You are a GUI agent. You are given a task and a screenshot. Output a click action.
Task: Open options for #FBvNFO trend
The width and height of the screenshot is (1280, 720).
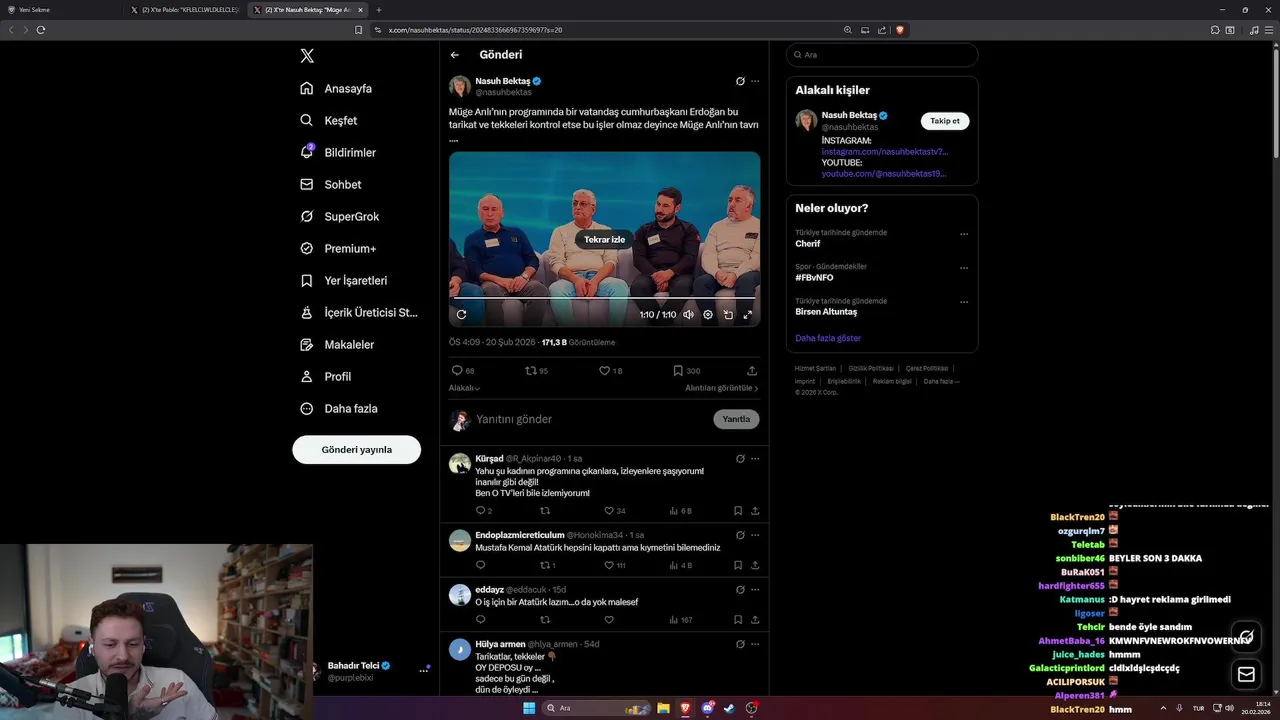pos(964,268)
